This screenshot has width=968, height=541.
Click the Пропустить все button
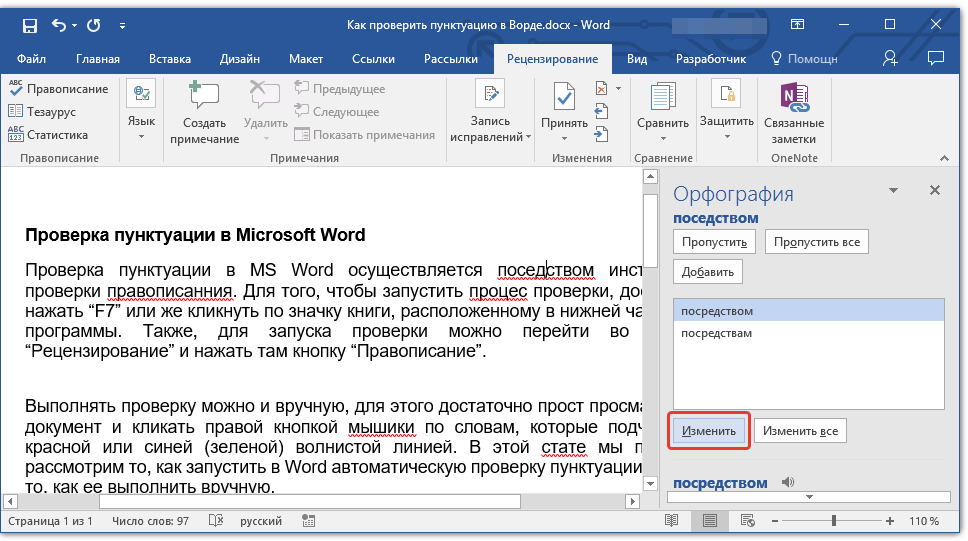pyautogui.click(x=816, y=242)
